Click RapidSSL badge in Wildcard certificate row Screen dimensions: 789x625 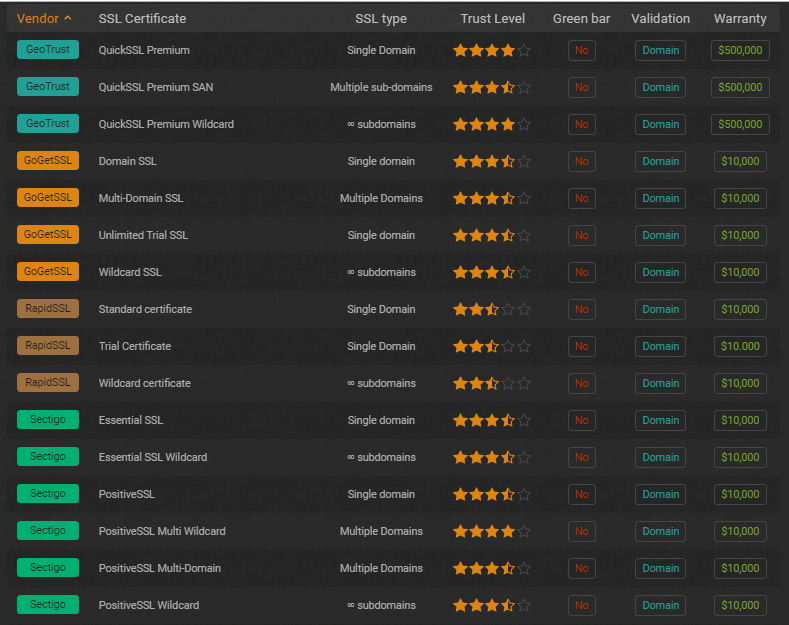(48, 382)
